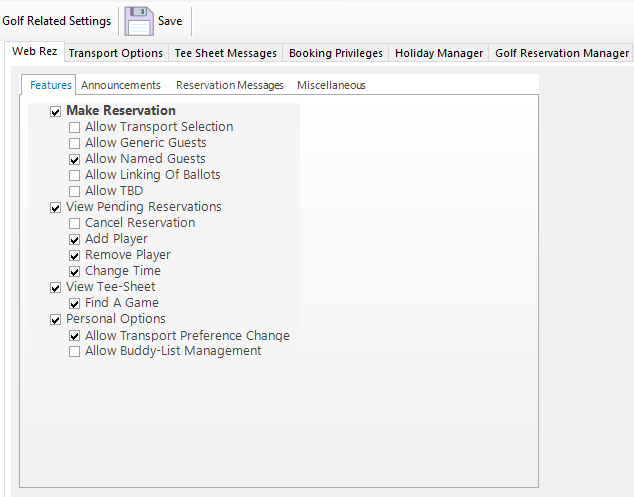Click the Save floppy disk icon
This screenshot has width=634, height=497.
pos(139,21)
